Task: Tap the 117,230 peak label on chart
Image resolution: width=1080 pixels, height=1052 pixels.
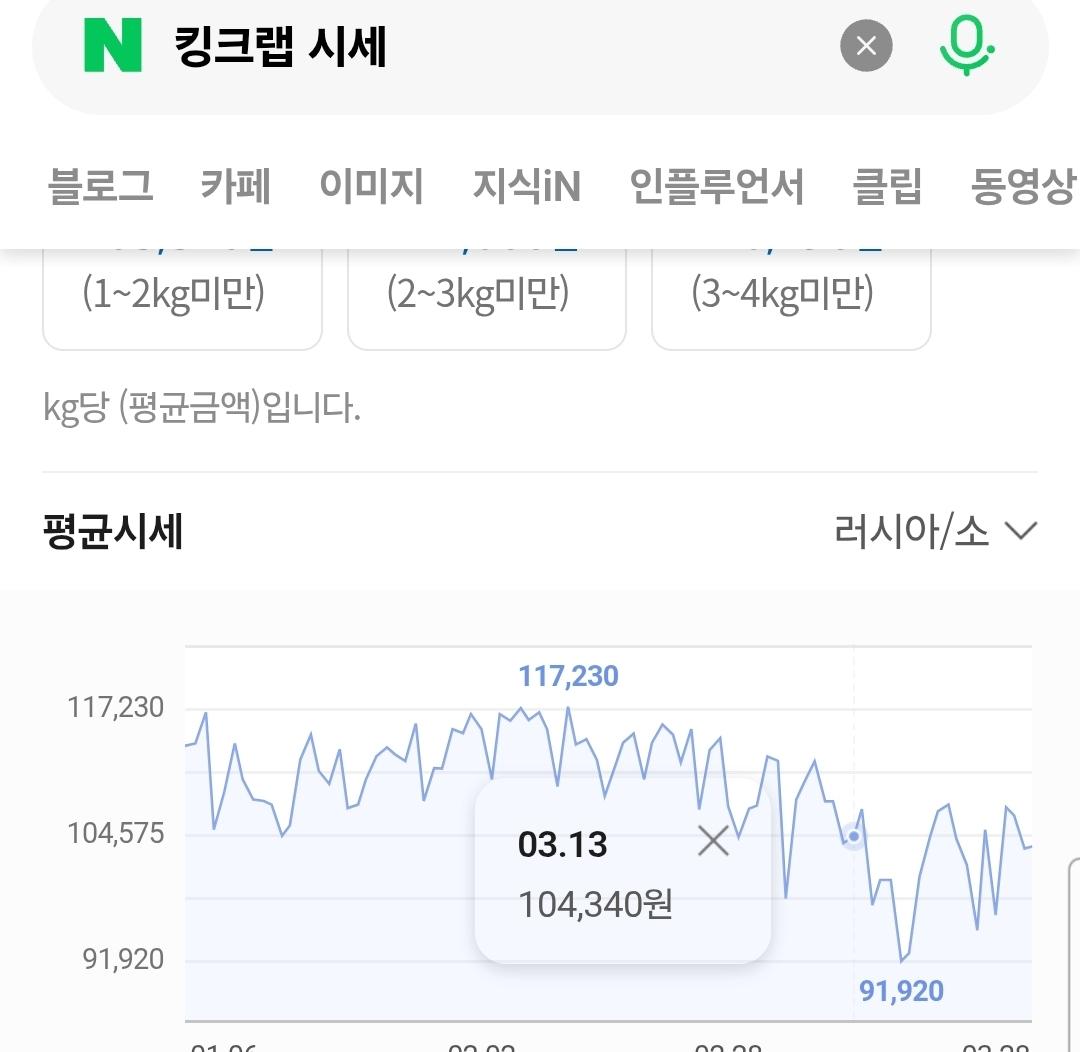Action: [x=568, y=677]
